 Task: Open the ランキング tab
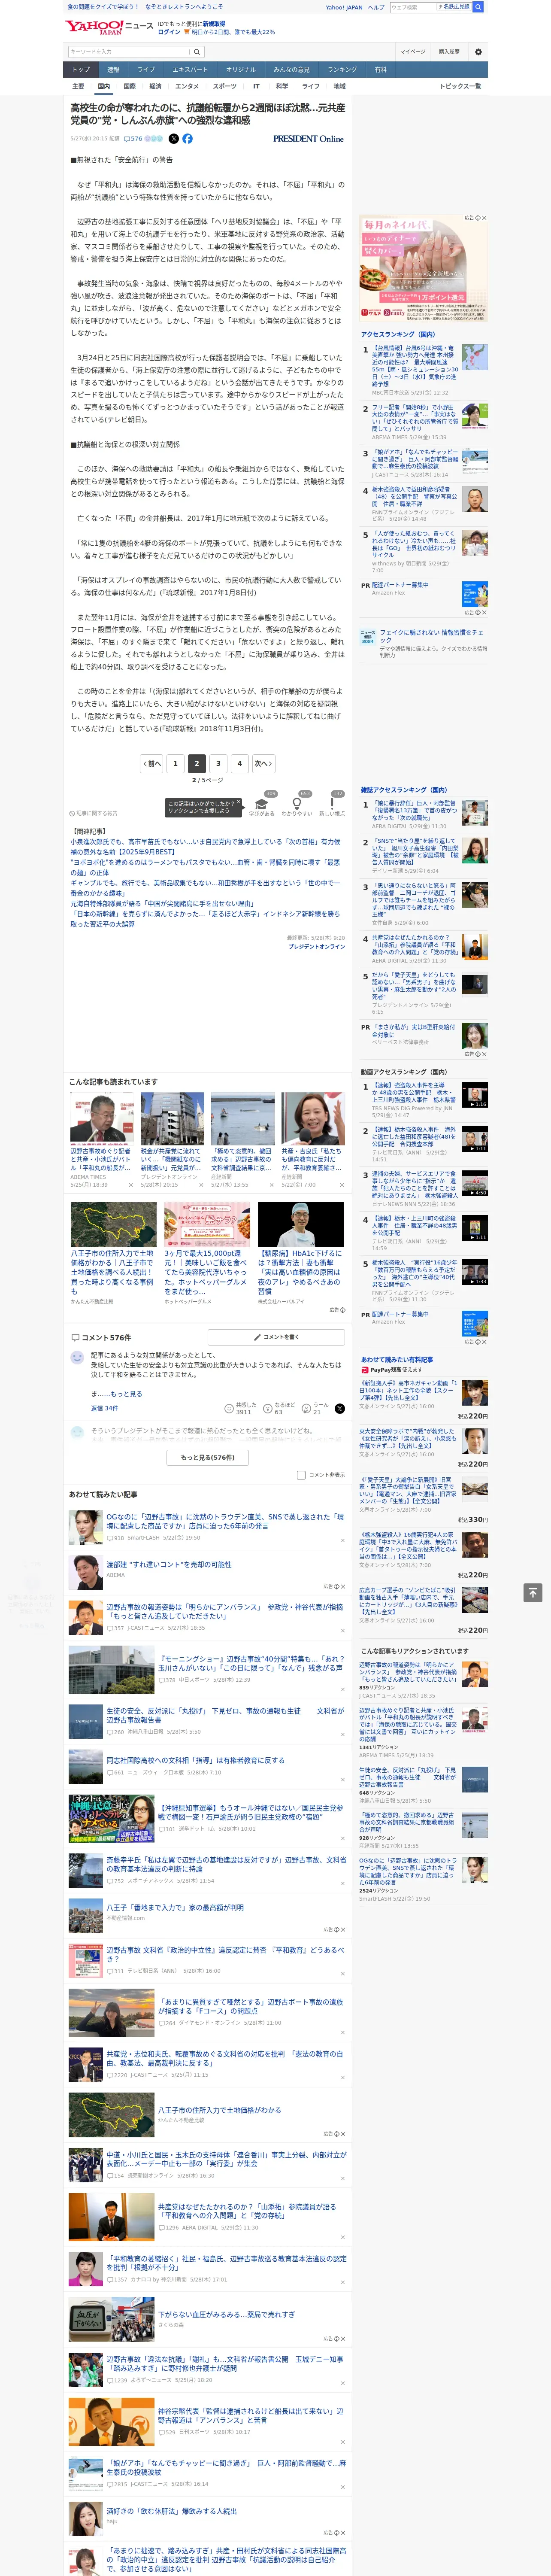342,70
